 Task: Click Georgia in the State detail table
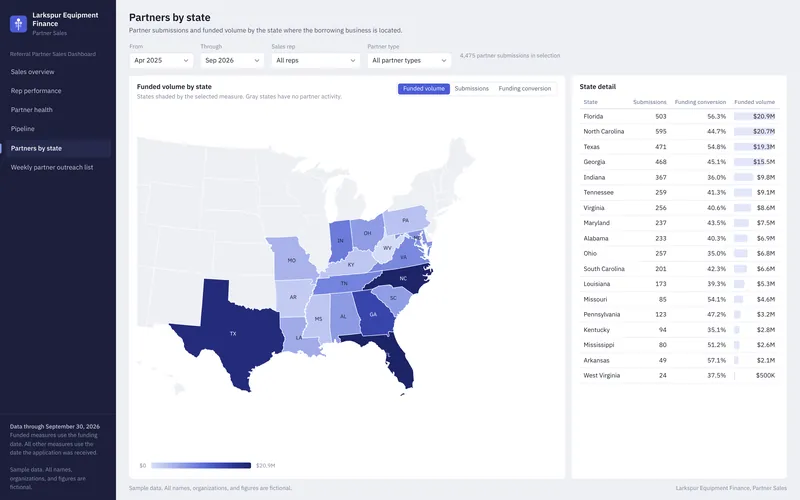pos(679,162)
